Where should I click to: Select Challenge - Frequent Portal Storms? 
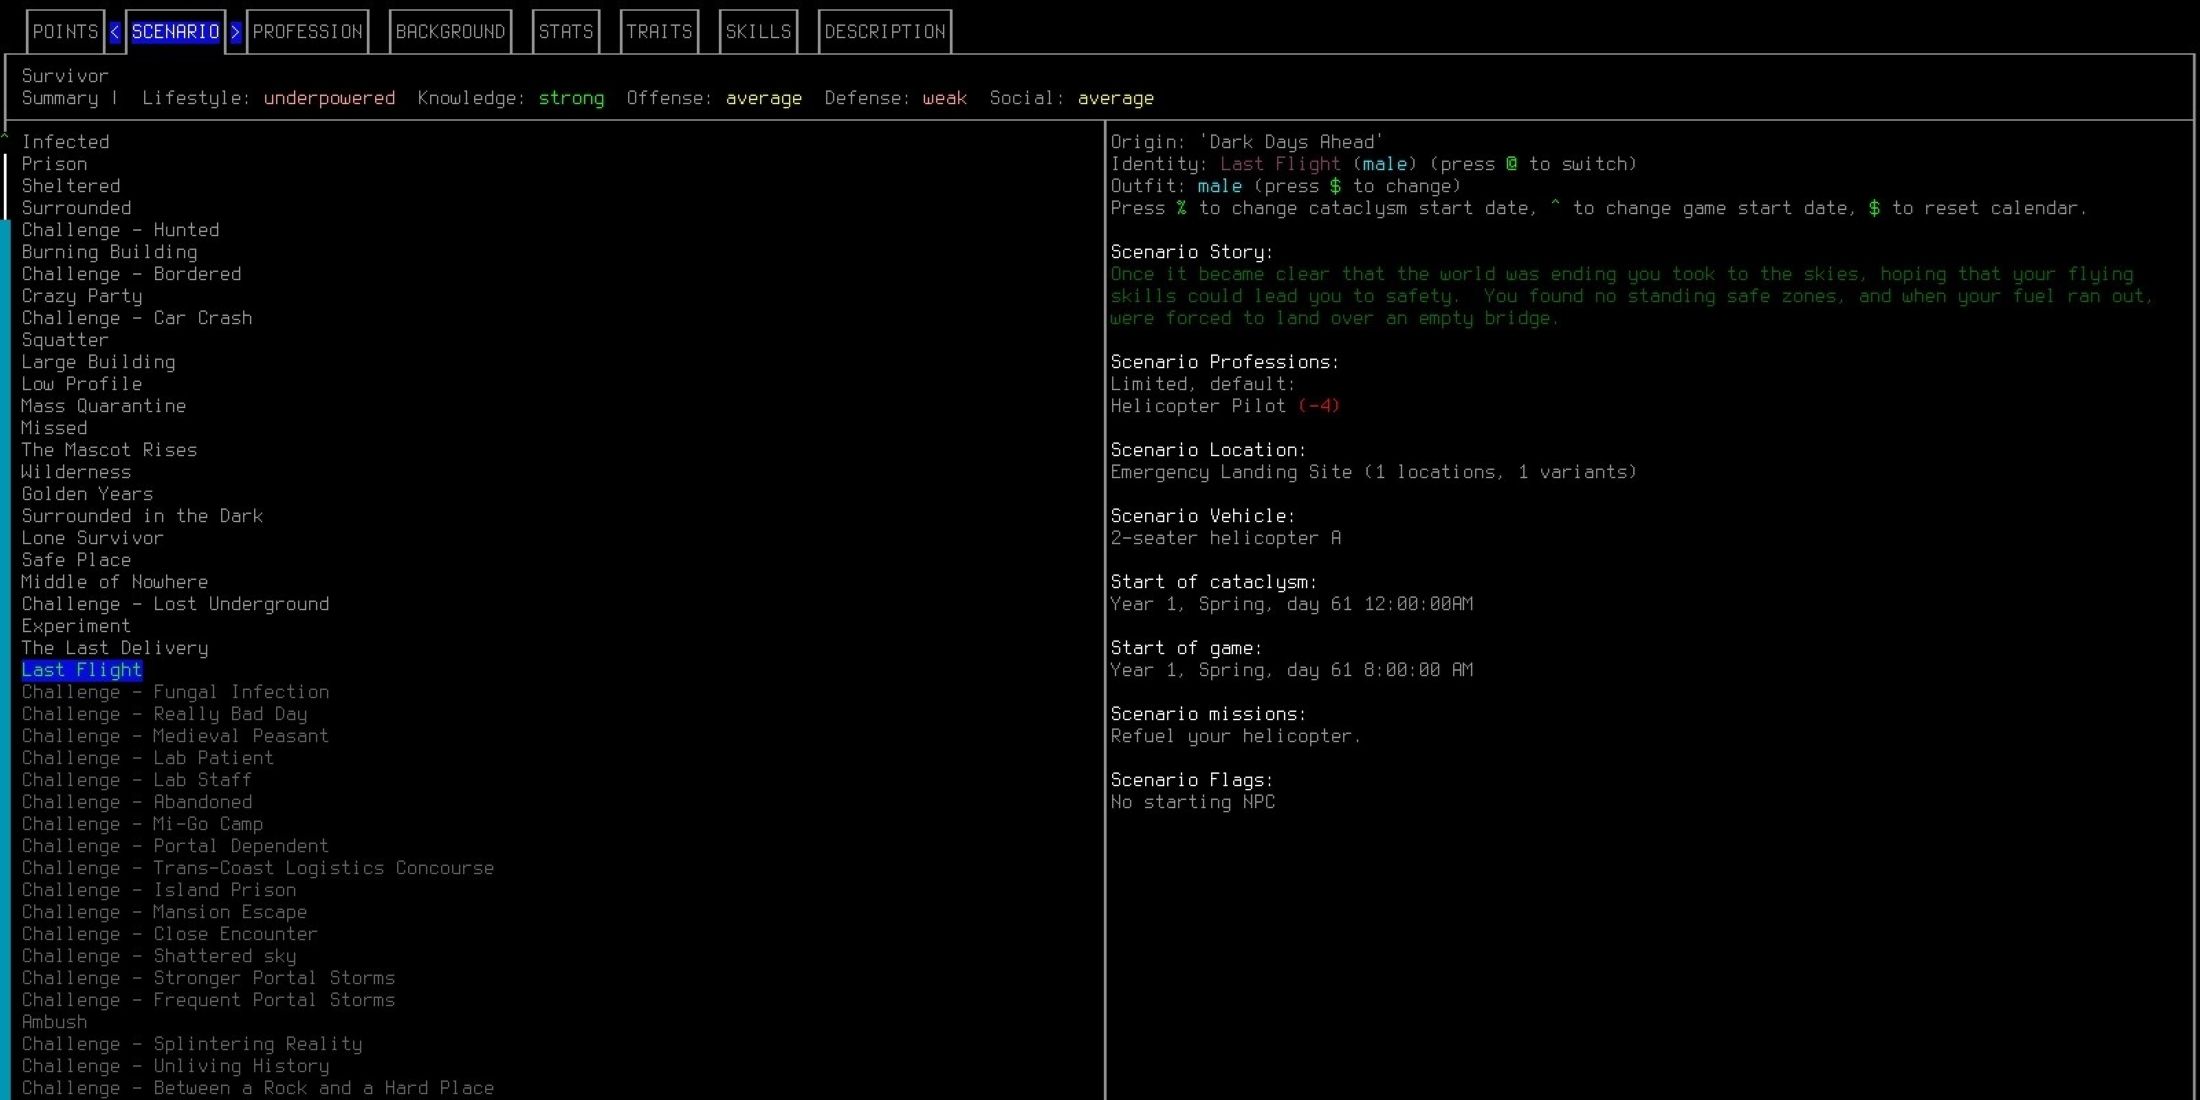(x=208, y=1000)
